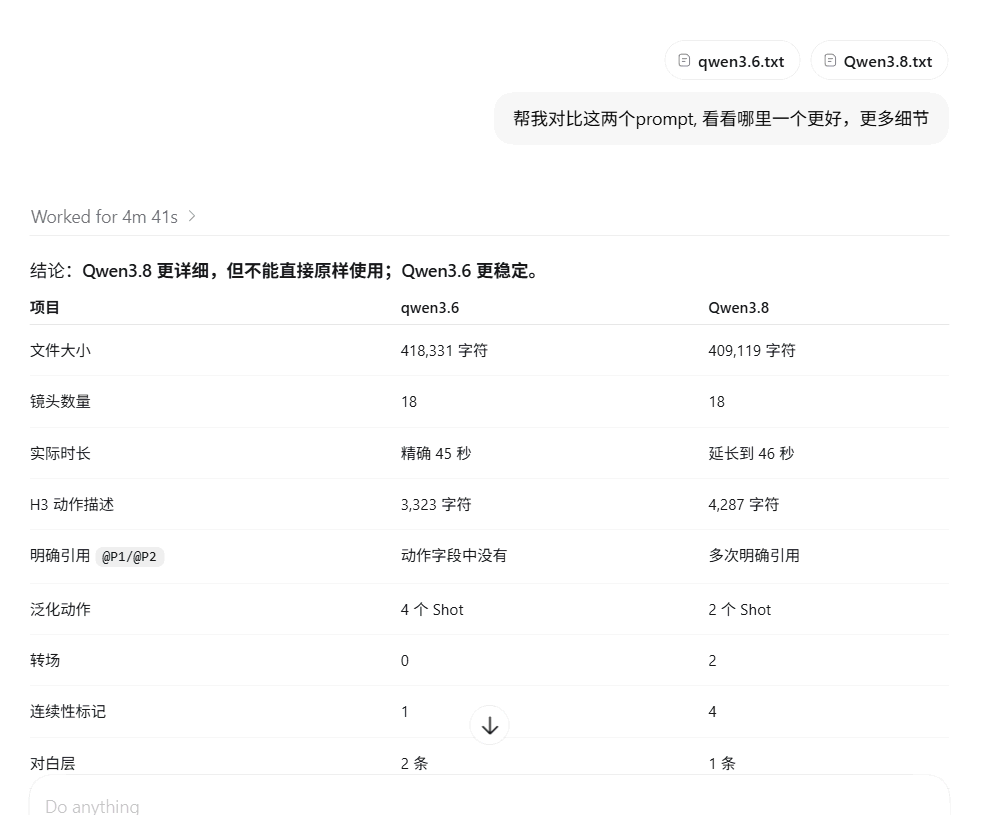The width and height of the screenshot is (992, 815).
Task: Click the qwen3.6 column header
Action: tap(430, 308)
